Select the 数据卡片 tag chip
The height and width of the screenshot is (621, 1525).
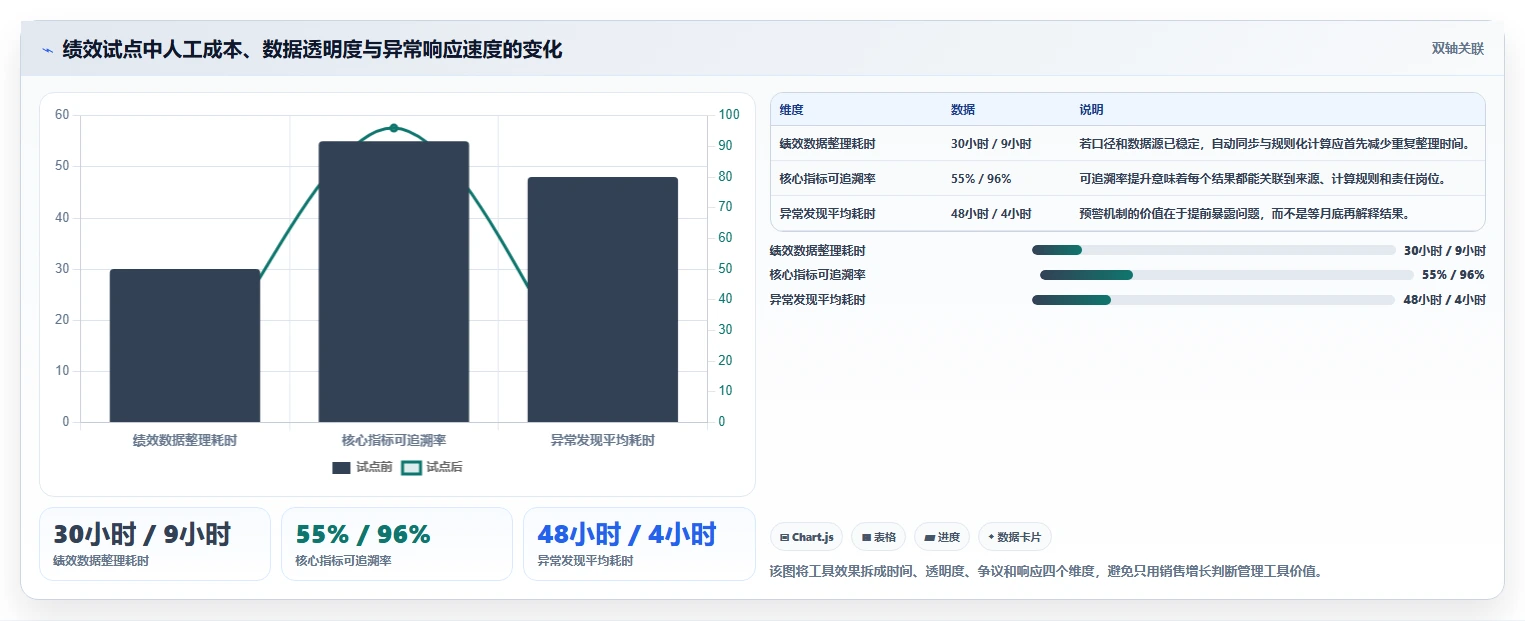pos(1014,537)
